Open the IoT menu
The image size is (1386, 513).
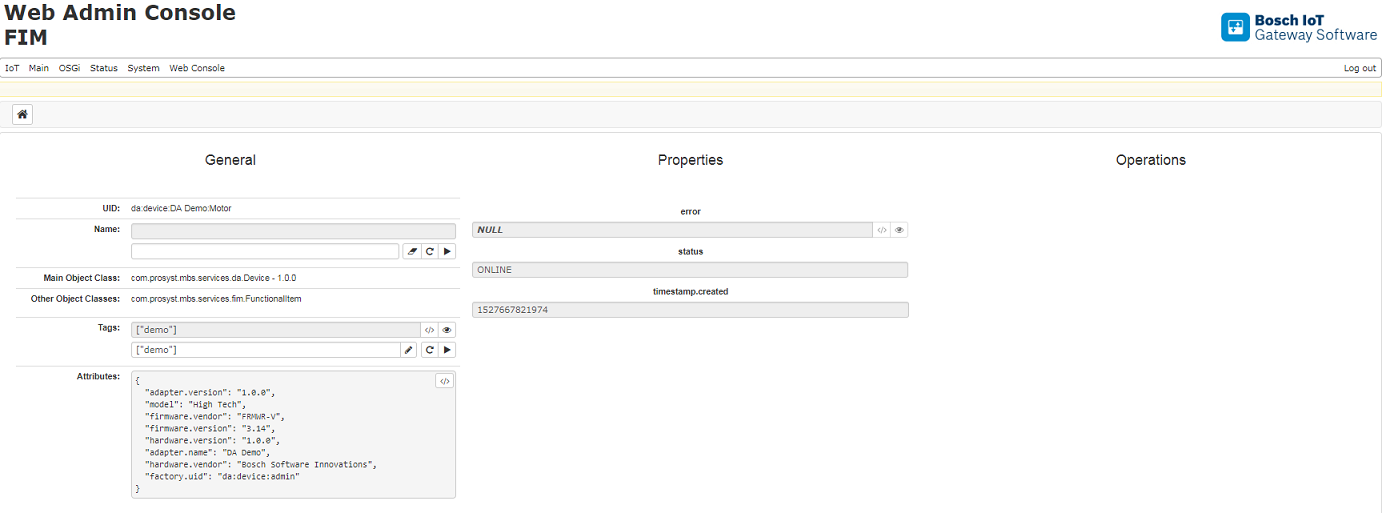pyautogui.click(x=12, y=68)
